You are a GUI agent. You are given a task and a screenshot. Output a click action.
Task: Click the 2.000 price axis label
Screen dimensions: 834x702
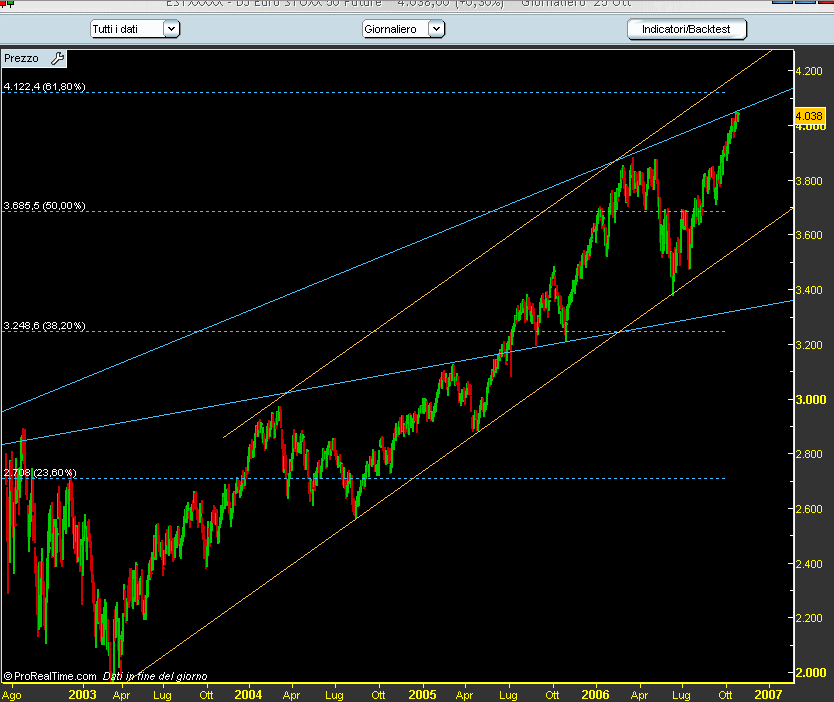click(811, 673)
